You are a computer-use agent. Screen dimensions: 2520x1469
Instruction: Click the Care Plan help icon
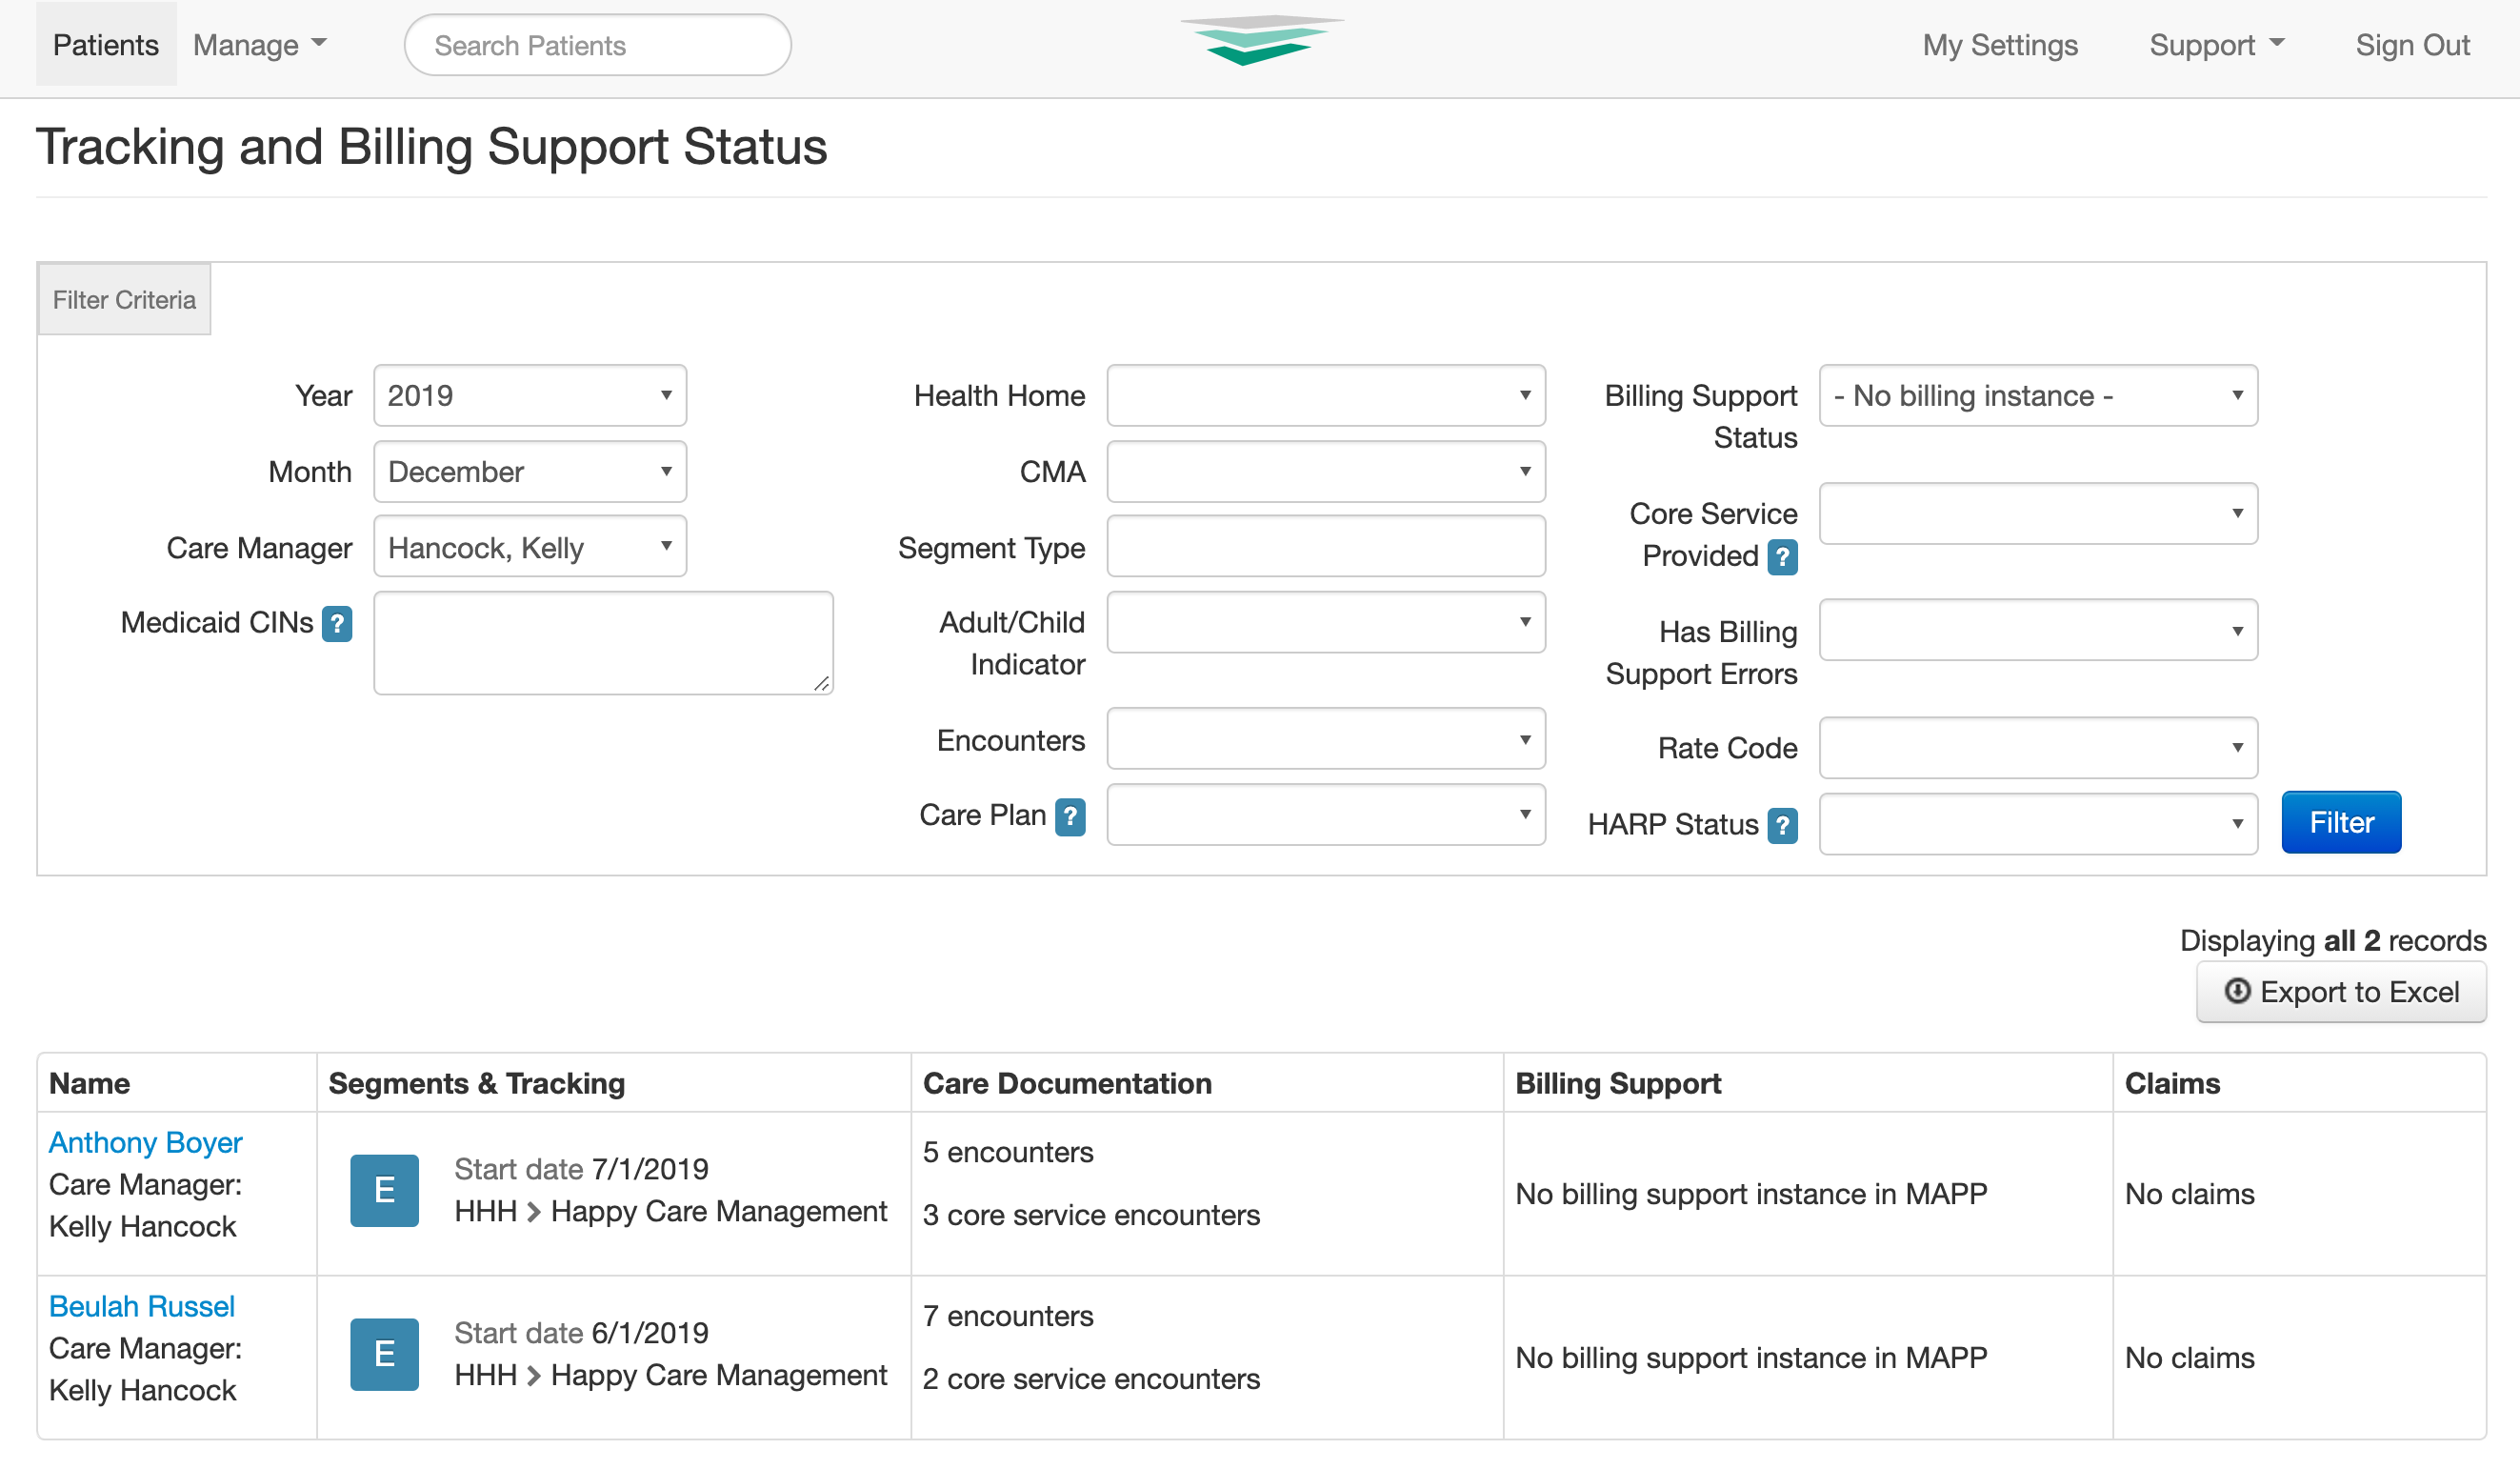pos(1070,817)
